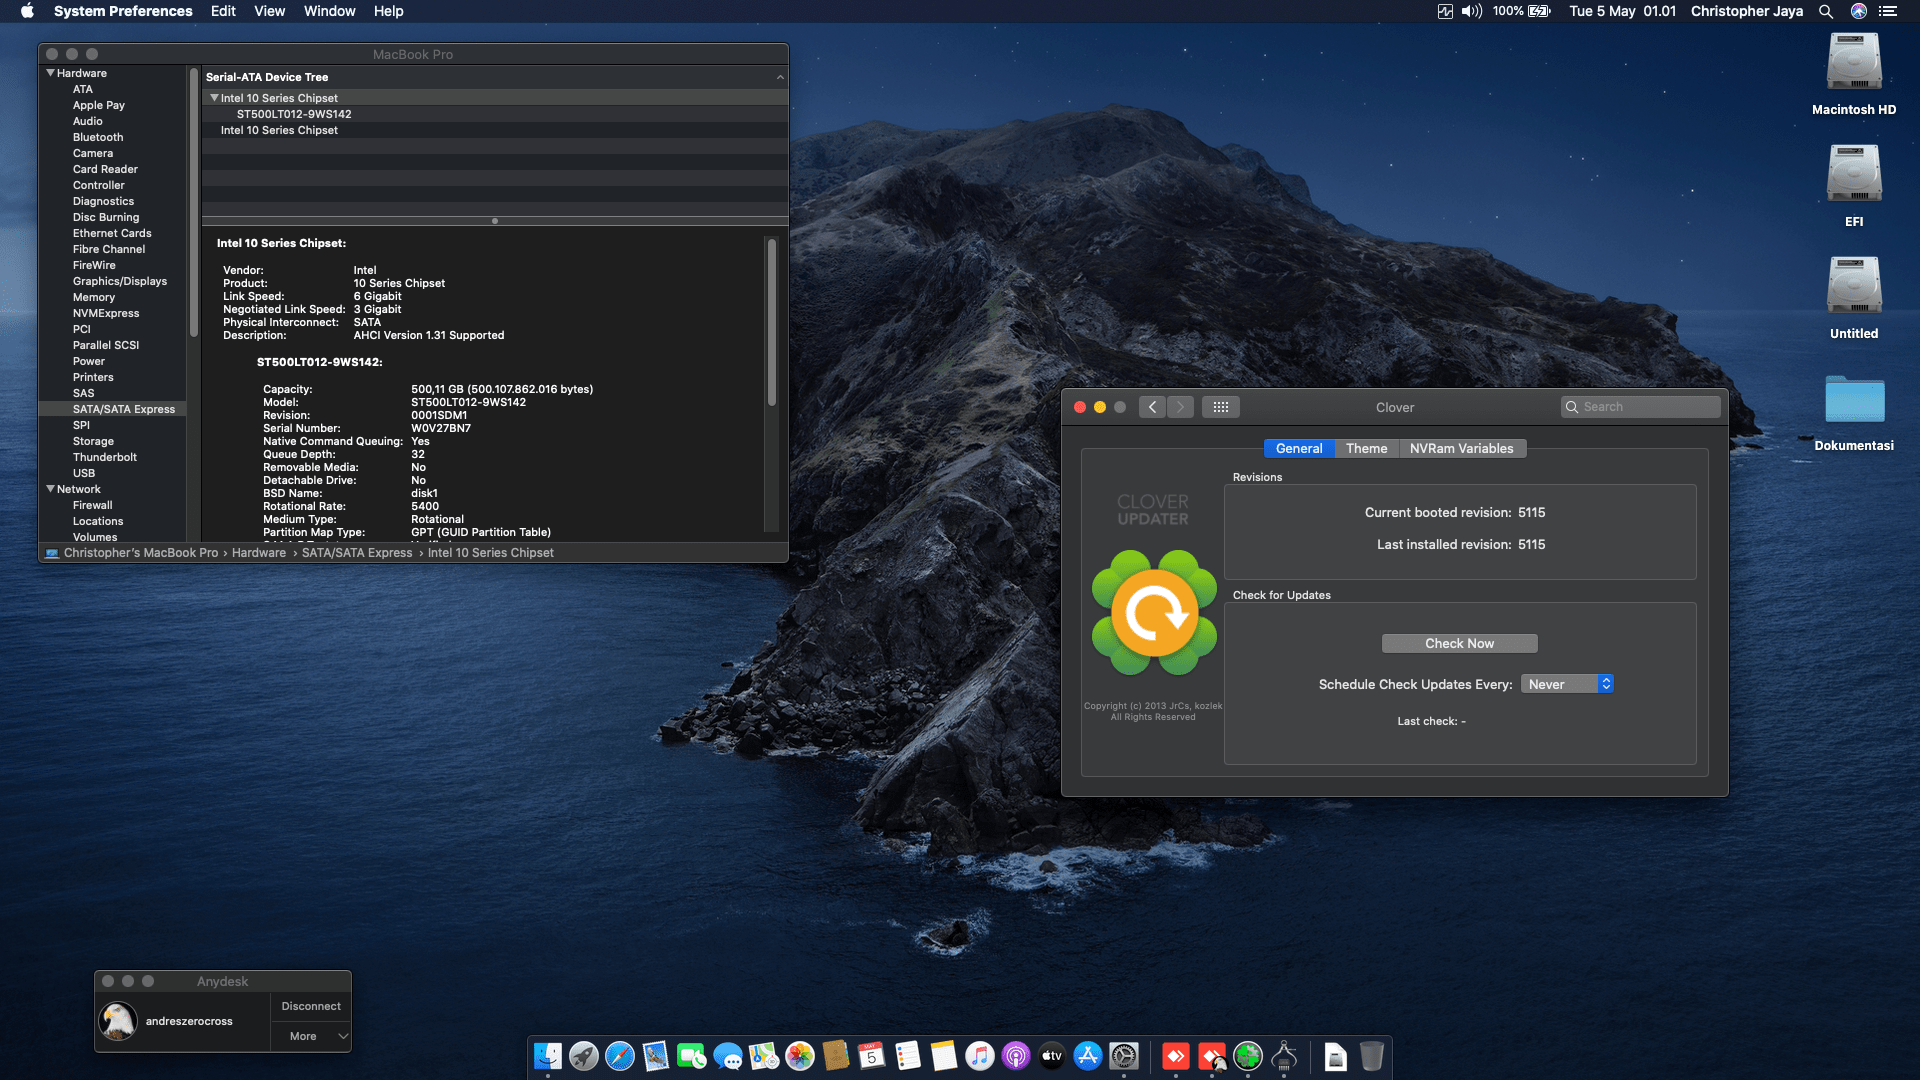Open the Apple menu
This screenshot has height=1080, width=1920.
tap(27, 11)
